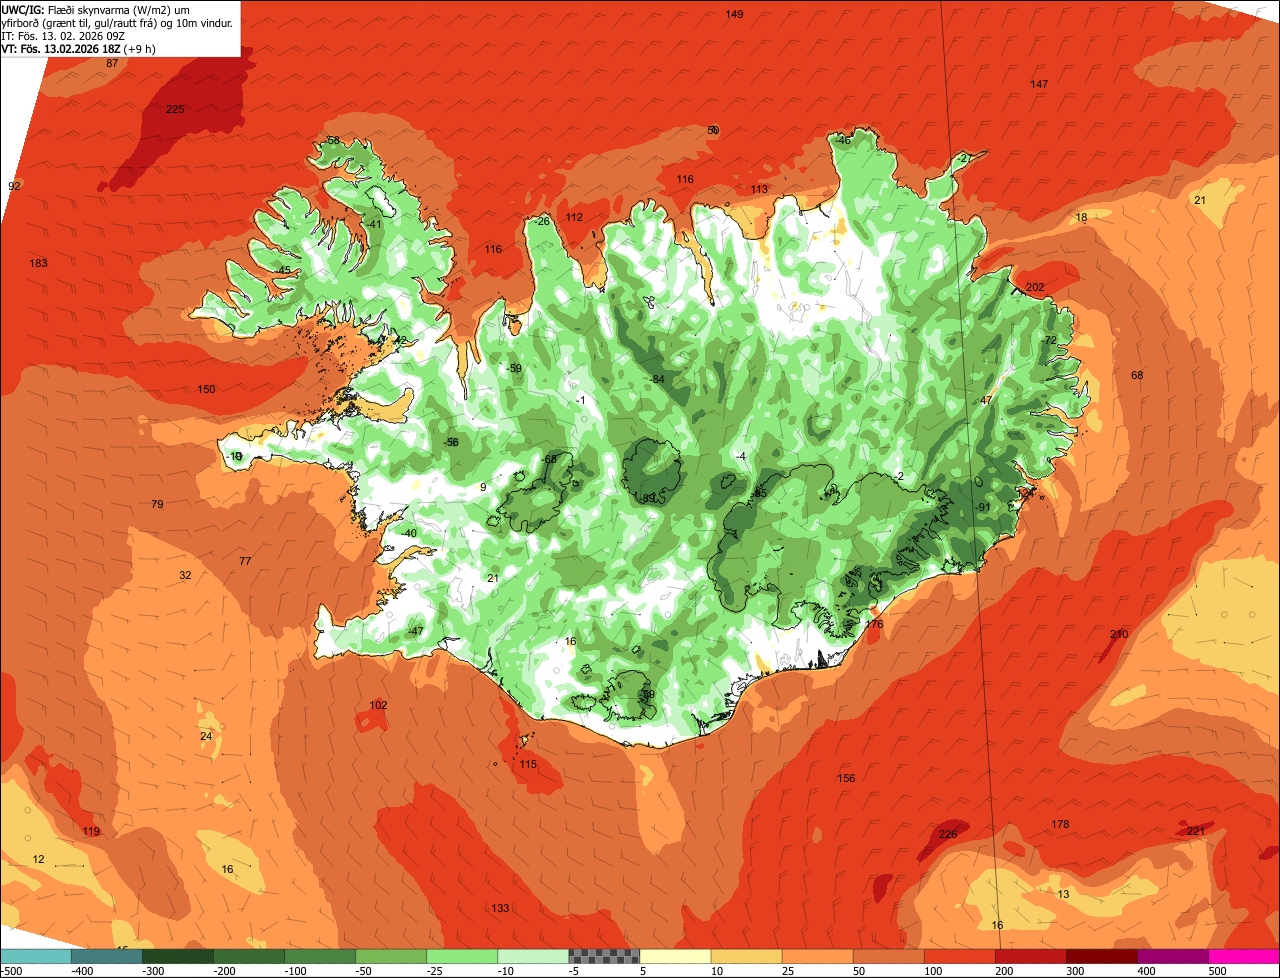This screenshot has height=978, width=1280.
Task: Select the light green -25 to -10 legend swatch
Action: (x=462, y=956)
